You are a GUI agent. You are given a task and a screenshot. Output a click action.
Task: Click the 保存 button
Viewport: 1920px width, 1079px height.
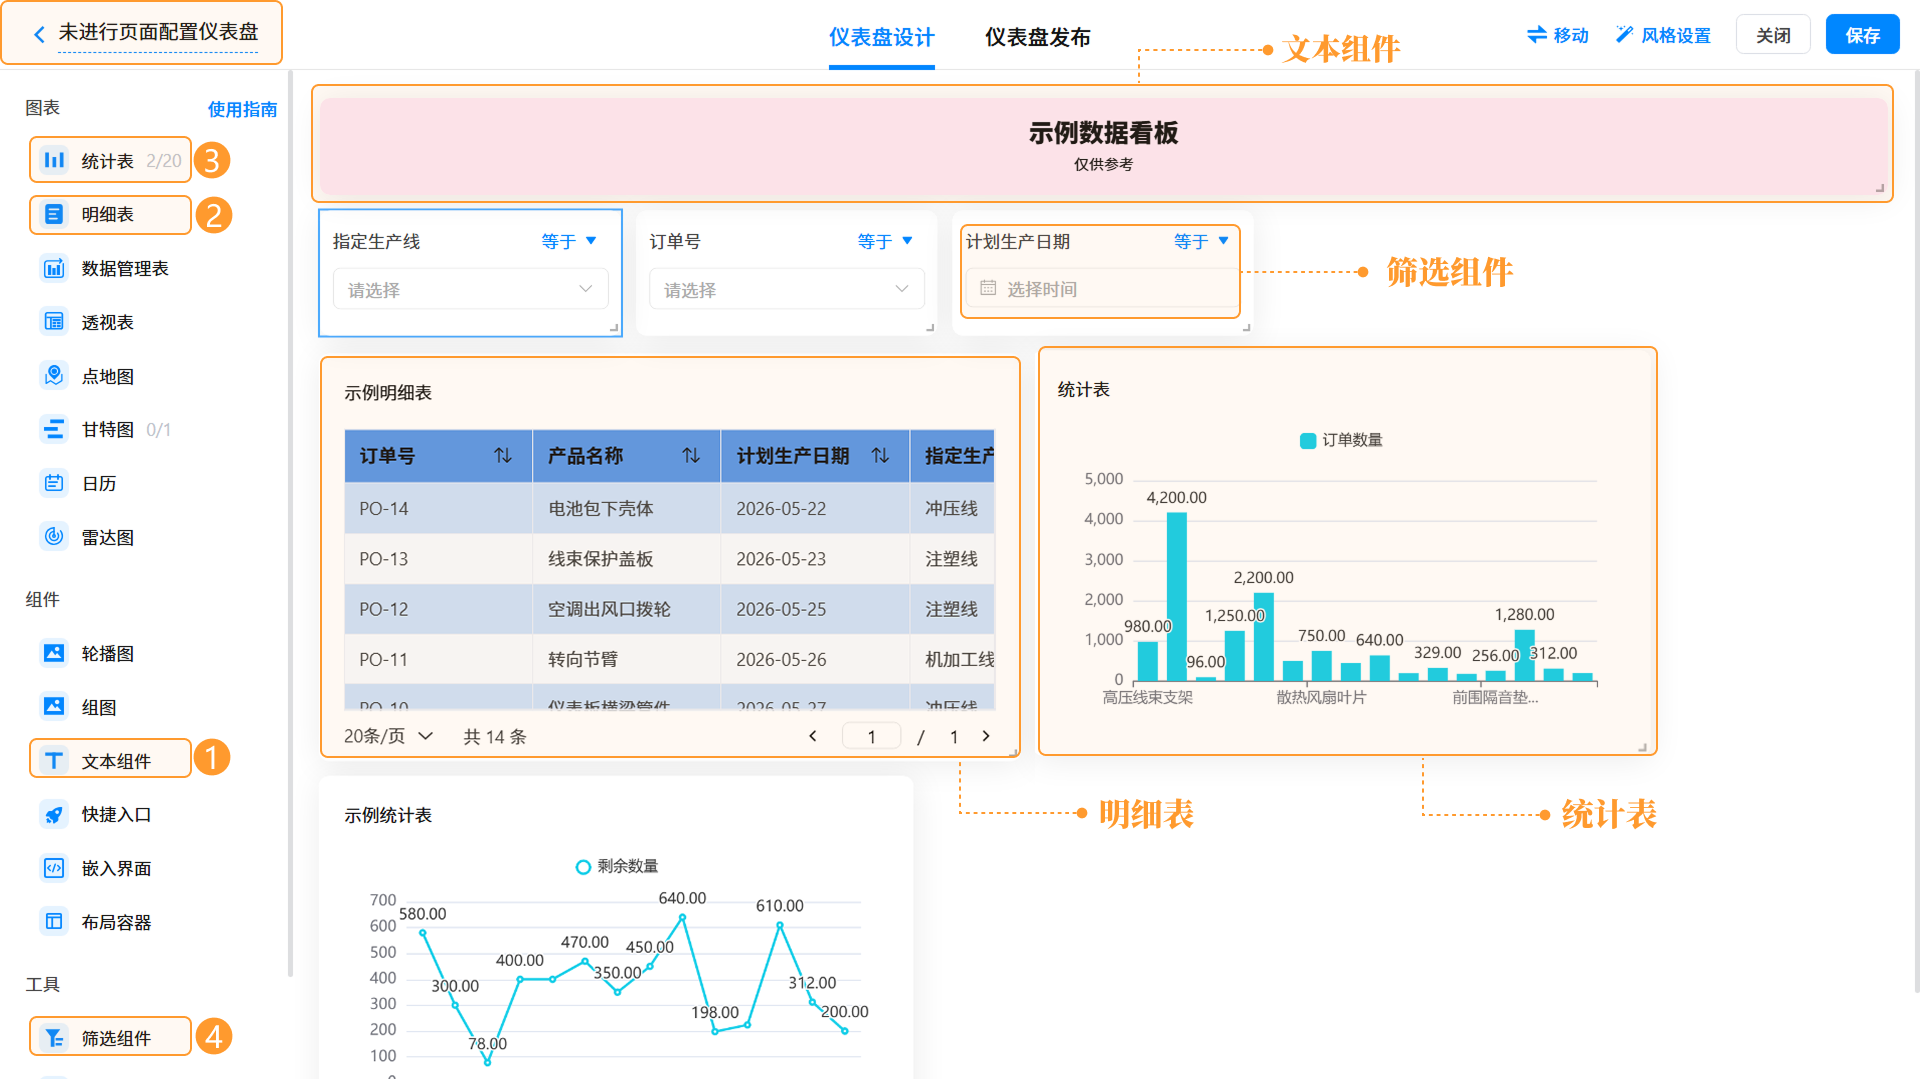tap(1862, 35)
